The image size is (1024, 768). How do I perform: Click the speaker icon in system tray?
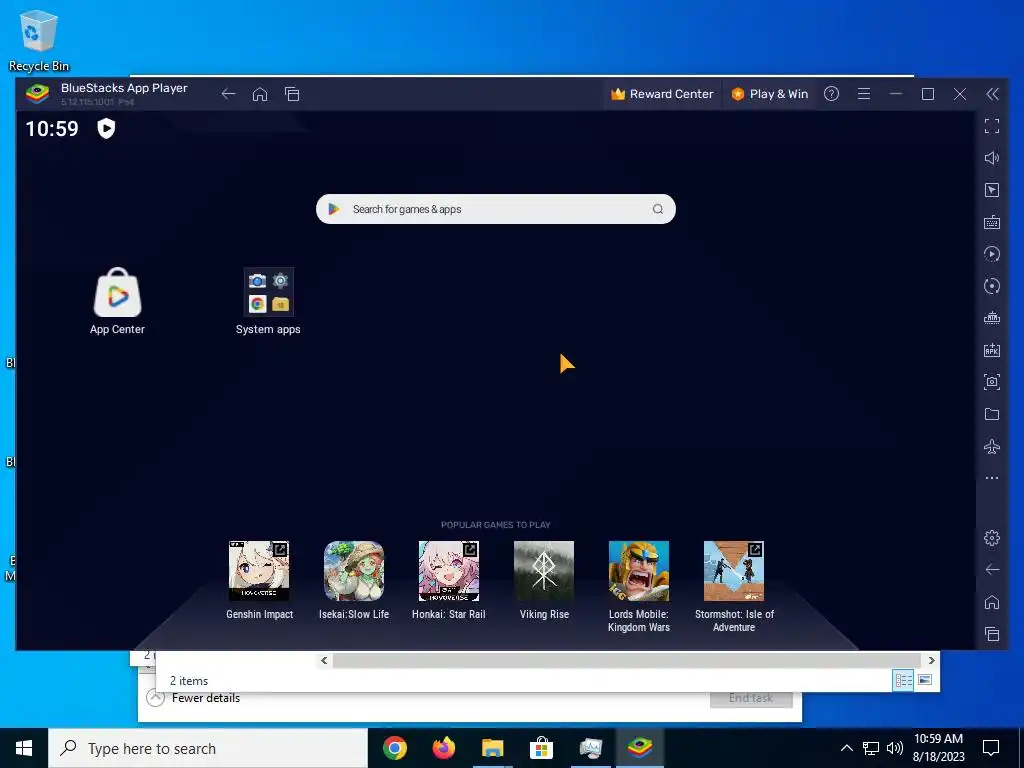coord(895,748)
